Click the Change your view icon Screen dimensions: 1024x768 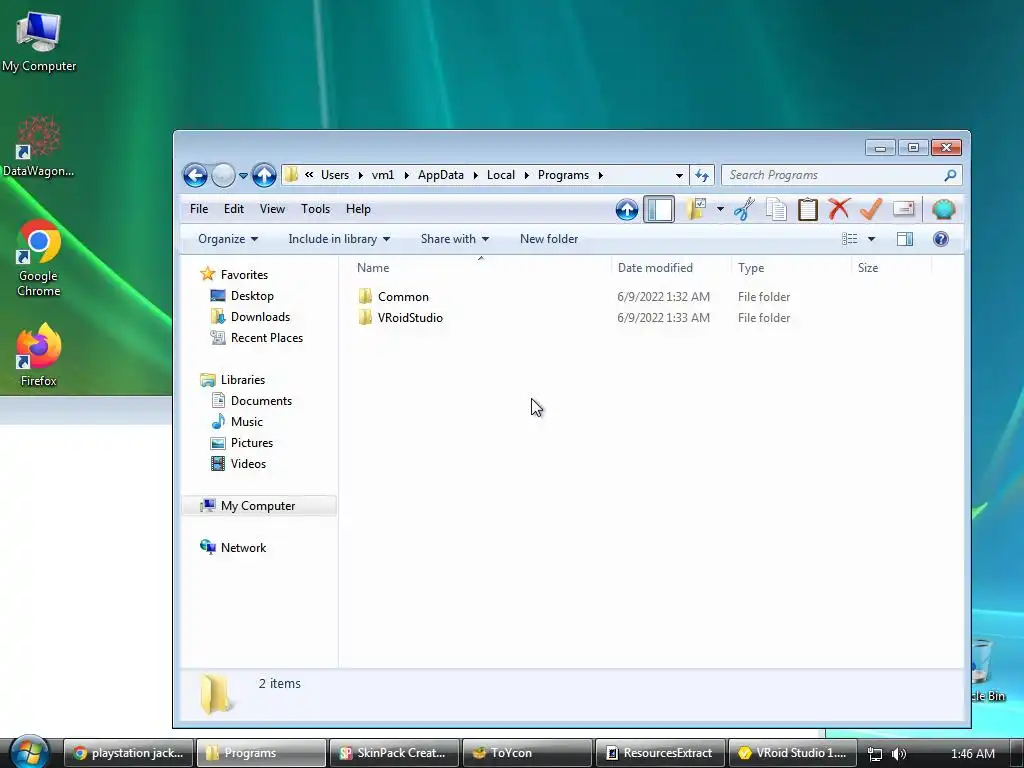point(850,239)
